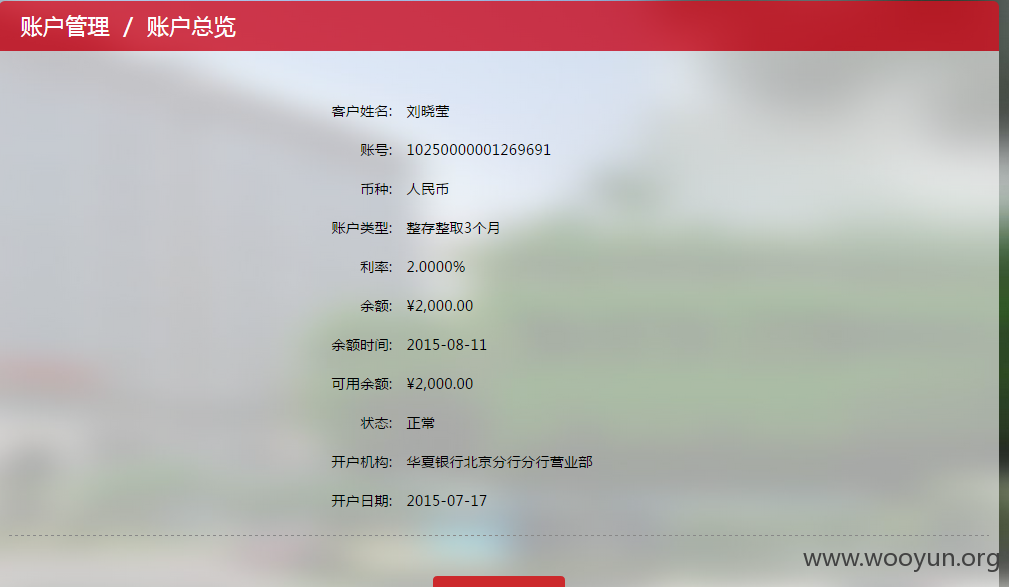Image resolution: width=1009 pixels, height=587 pixels.
Task: Click the 币种 label
Action: 376,189
